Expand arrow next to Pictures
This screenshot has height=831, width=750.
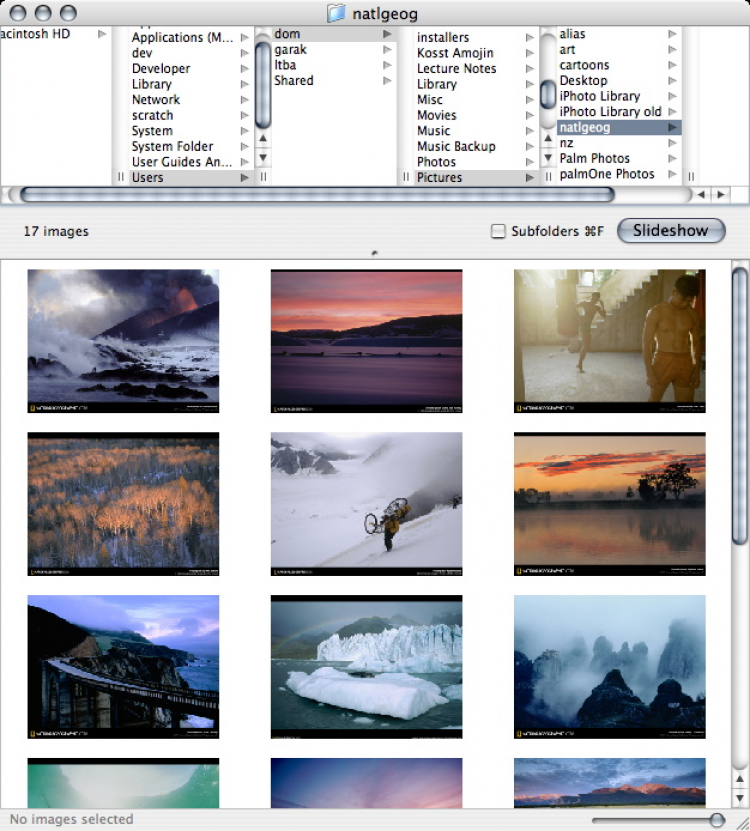pos(530,178)
